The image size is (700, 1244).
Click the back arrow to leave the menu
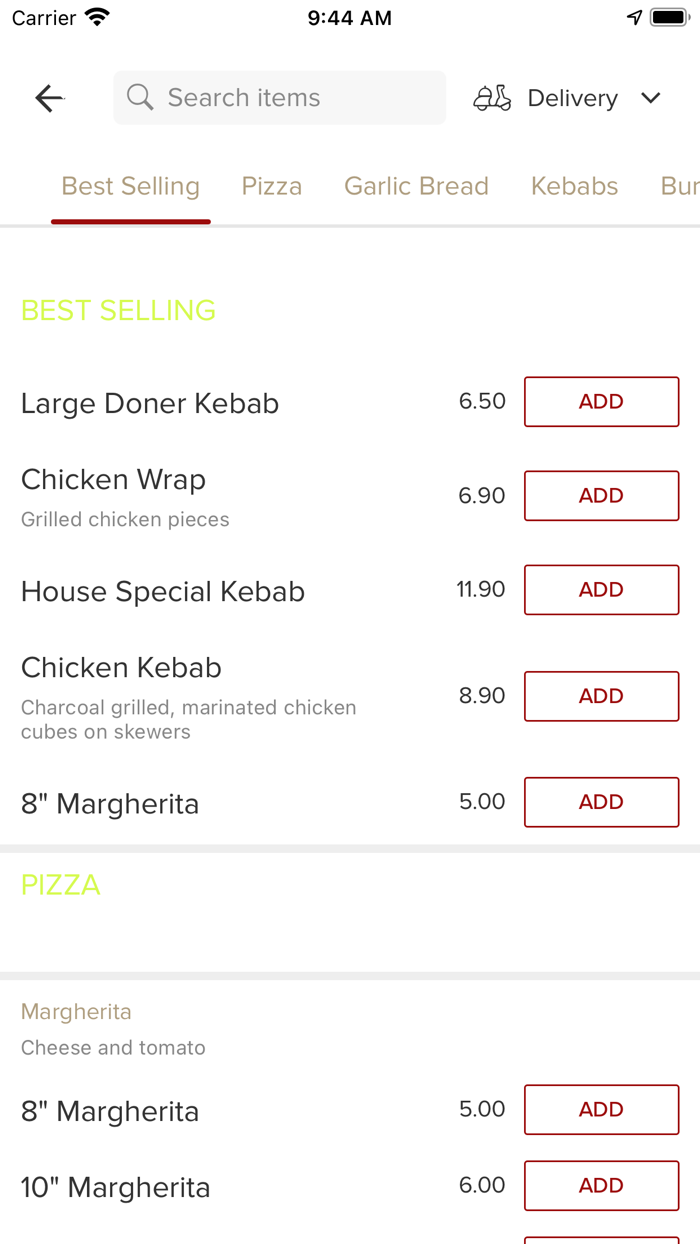click(x=48, y=98)
